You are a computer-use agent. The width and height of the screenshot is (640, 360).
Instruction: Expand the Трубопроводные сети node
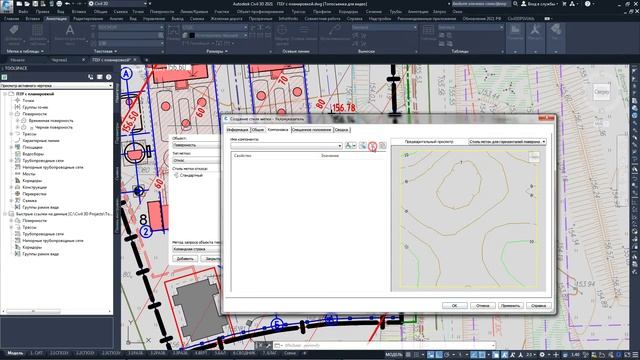click(11, 160)
